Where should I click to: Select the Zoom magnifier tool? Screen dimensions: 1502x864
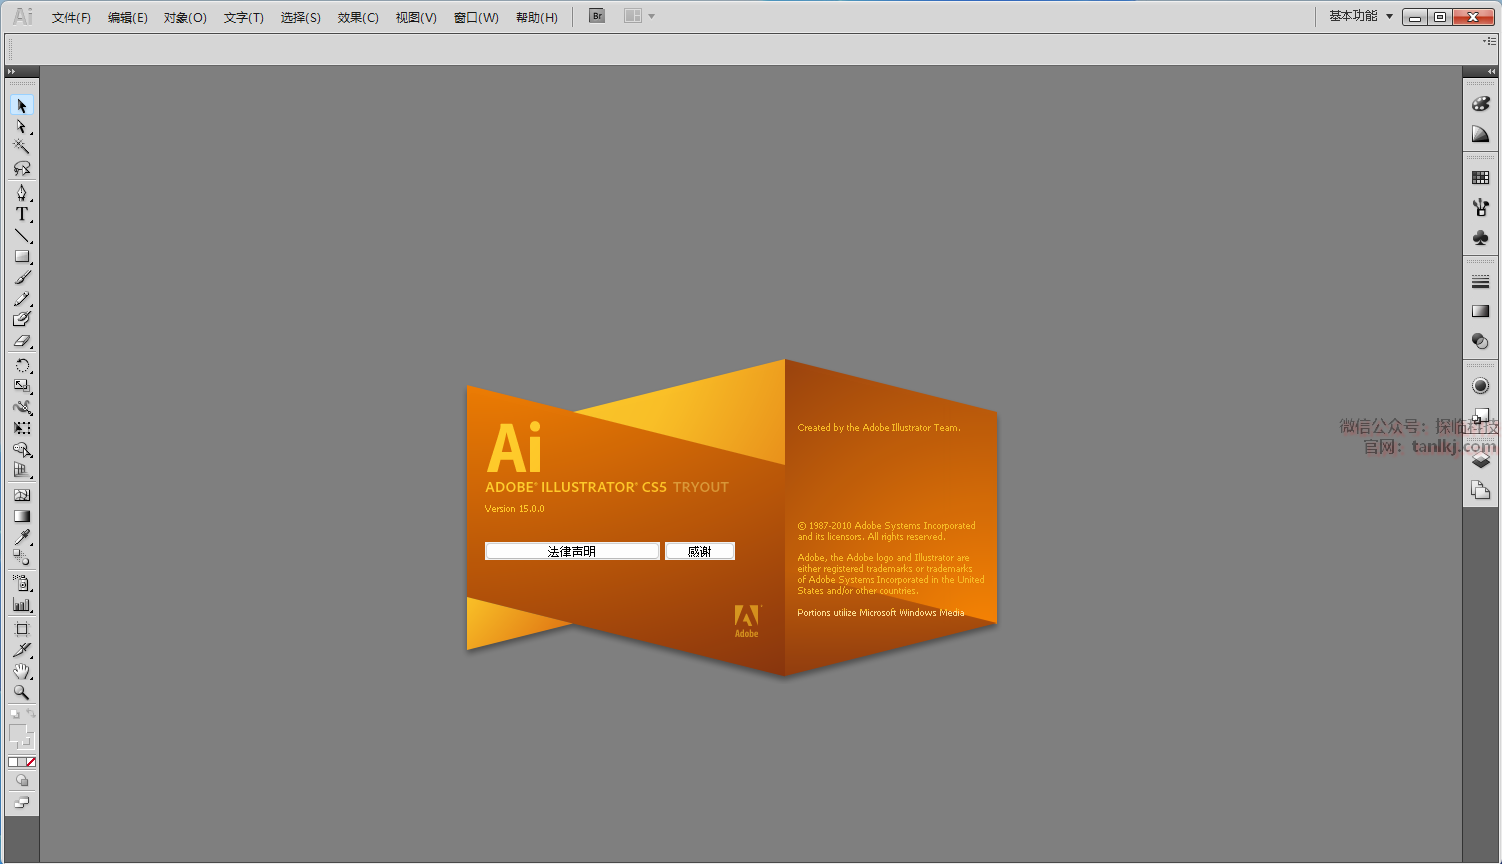pos(21,692)
